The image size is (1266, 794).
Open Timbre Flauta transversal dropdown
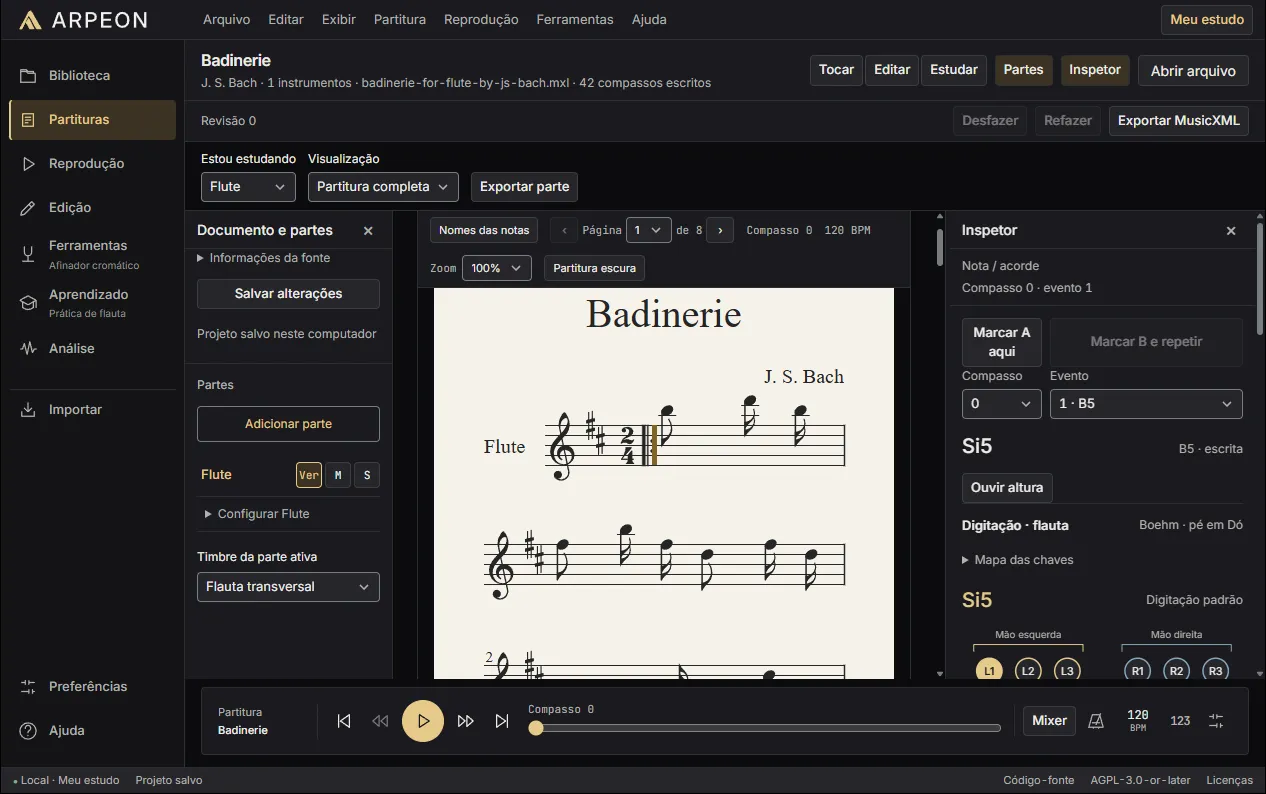click(x=288, y=587)
